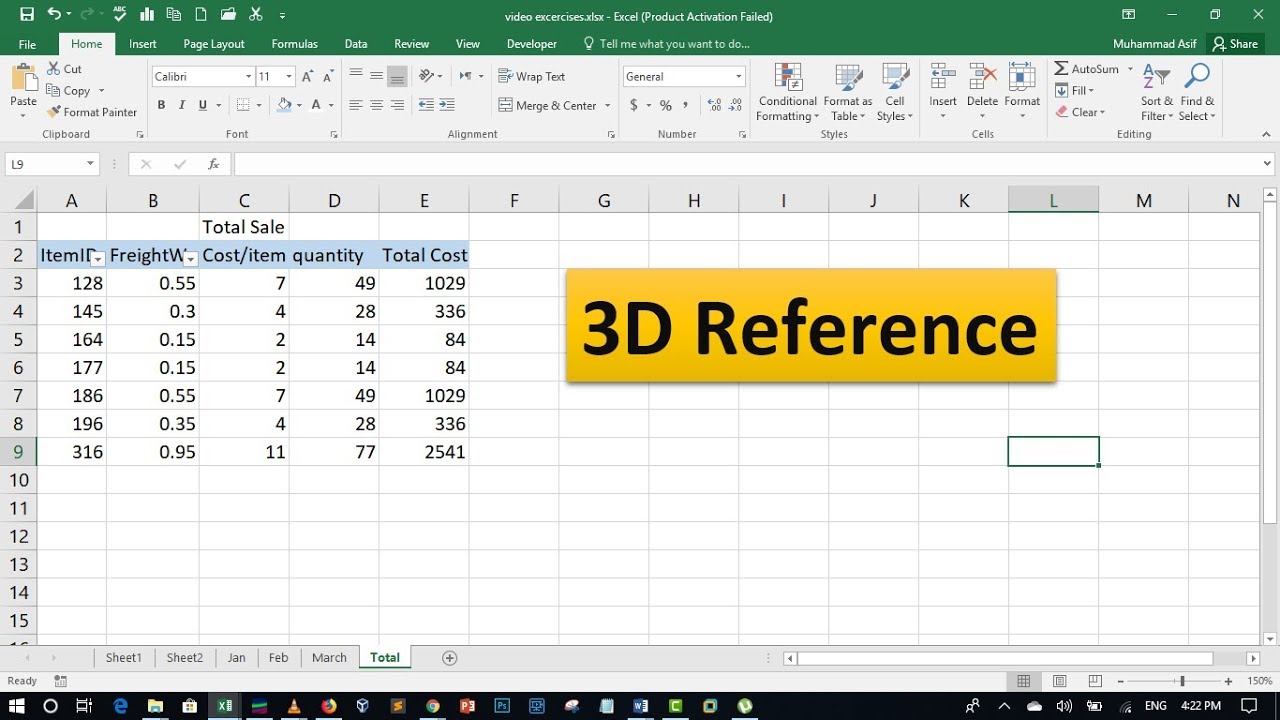Click inside the formula bar input
The height and width of the screenshot is (720, 1280).
746,164
